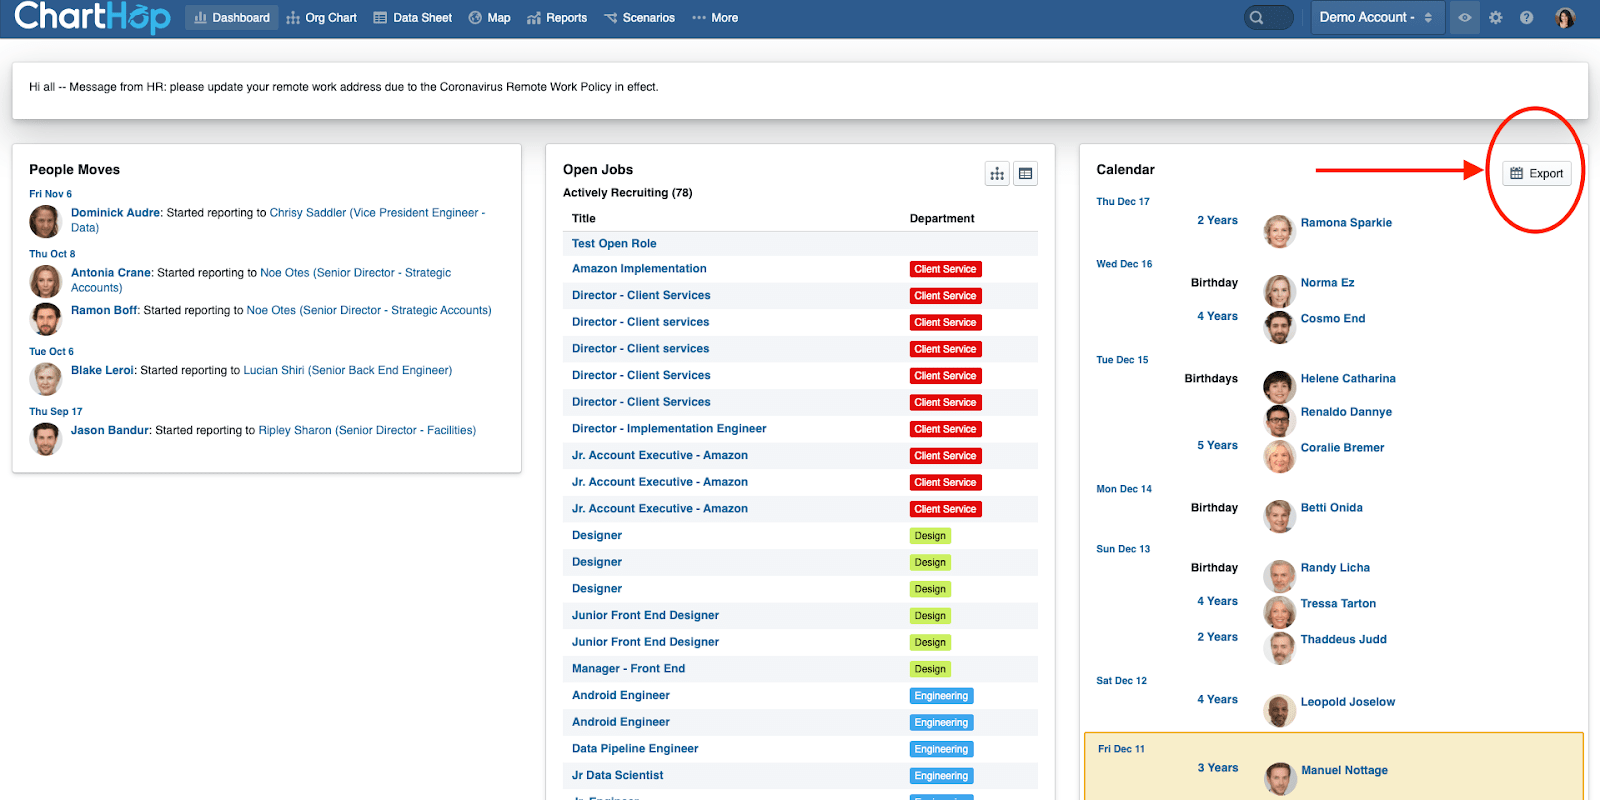This screenshot has height=800, width=1600.
Task: Open settings via the gear icon
Action: [x=1496, y=18]
